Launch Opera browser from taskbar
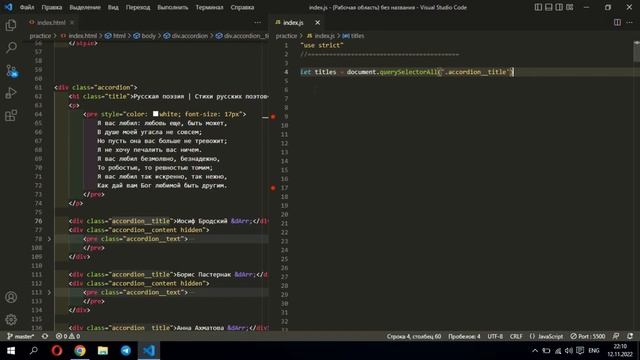This screenshot has width=640, height=360. click(x=57, y=350)
